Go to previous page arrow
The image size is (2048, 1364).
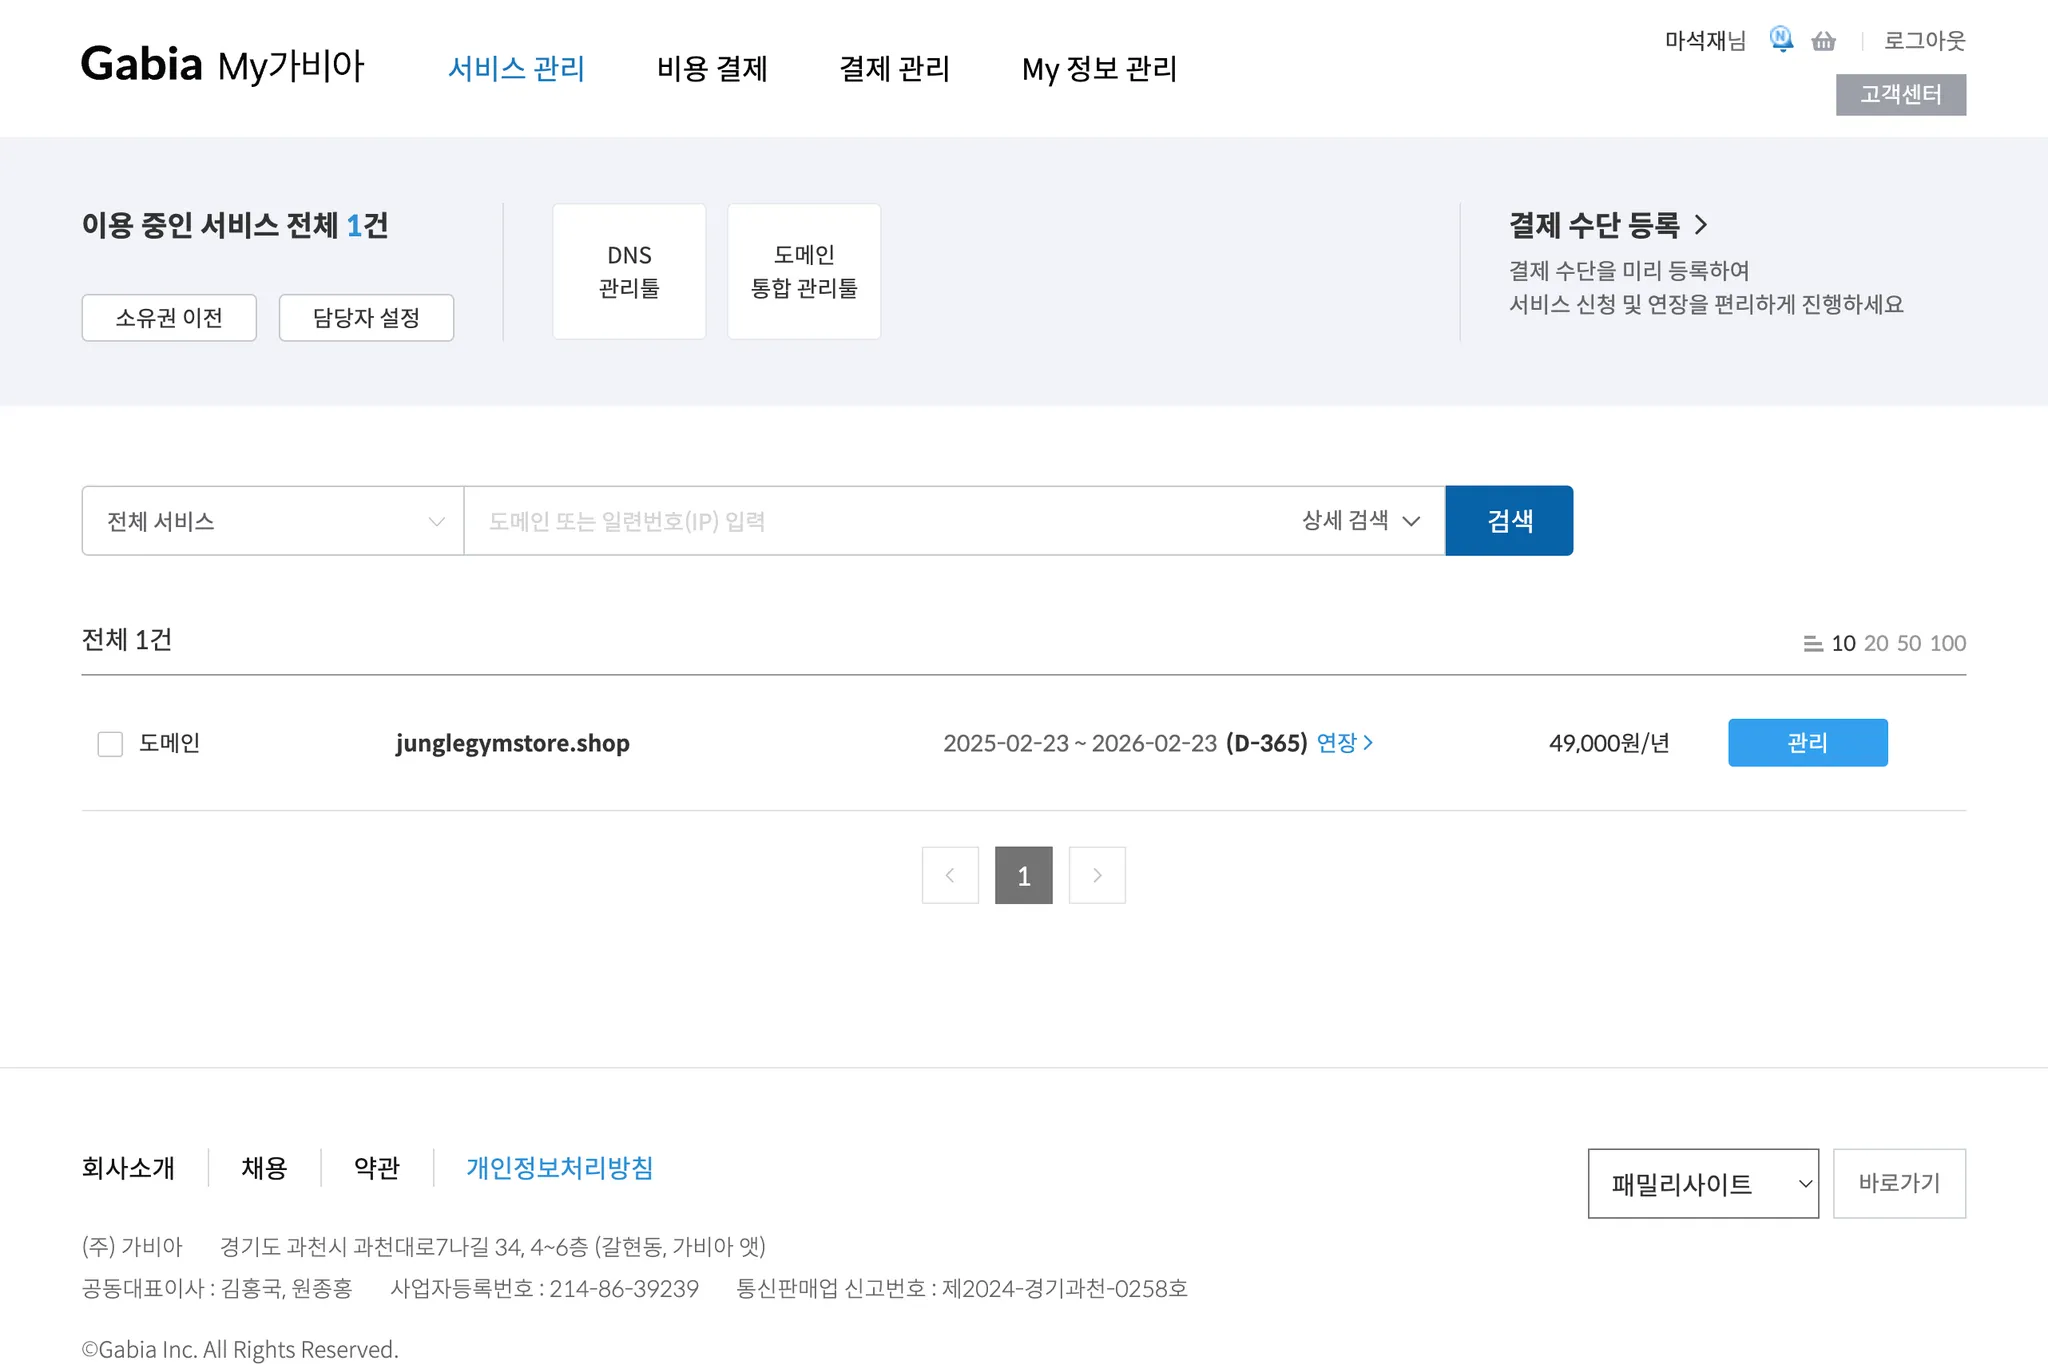tap(950, 875)
